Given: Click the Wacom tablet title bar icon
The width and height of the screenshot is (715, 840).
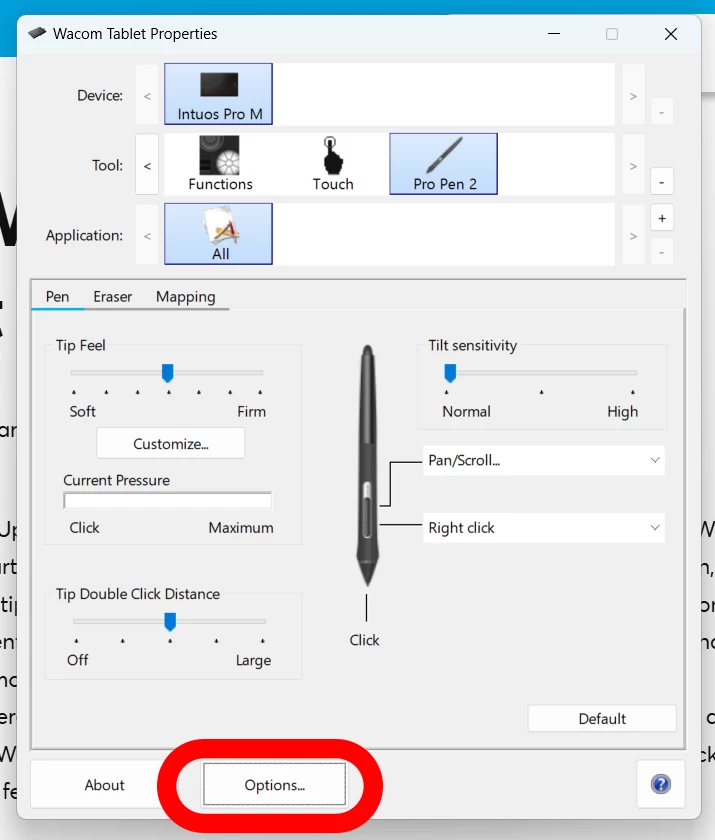Looking at the screenshot, I should point(37,33).
